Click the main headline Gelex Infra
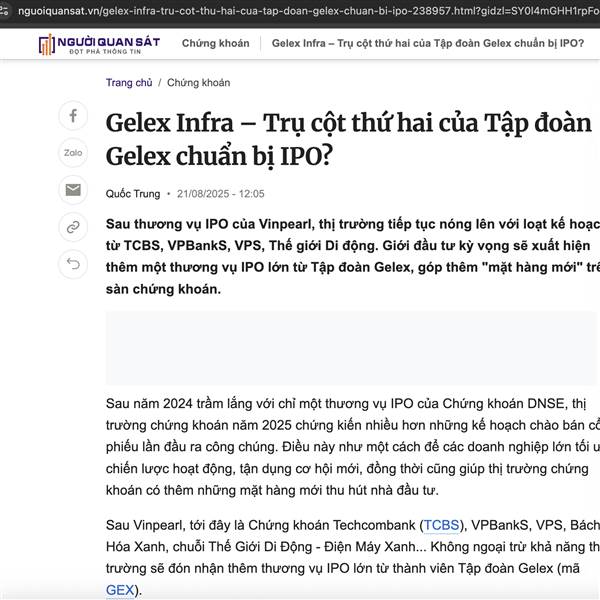The image size is (600, 600). [x=349, y=140]
